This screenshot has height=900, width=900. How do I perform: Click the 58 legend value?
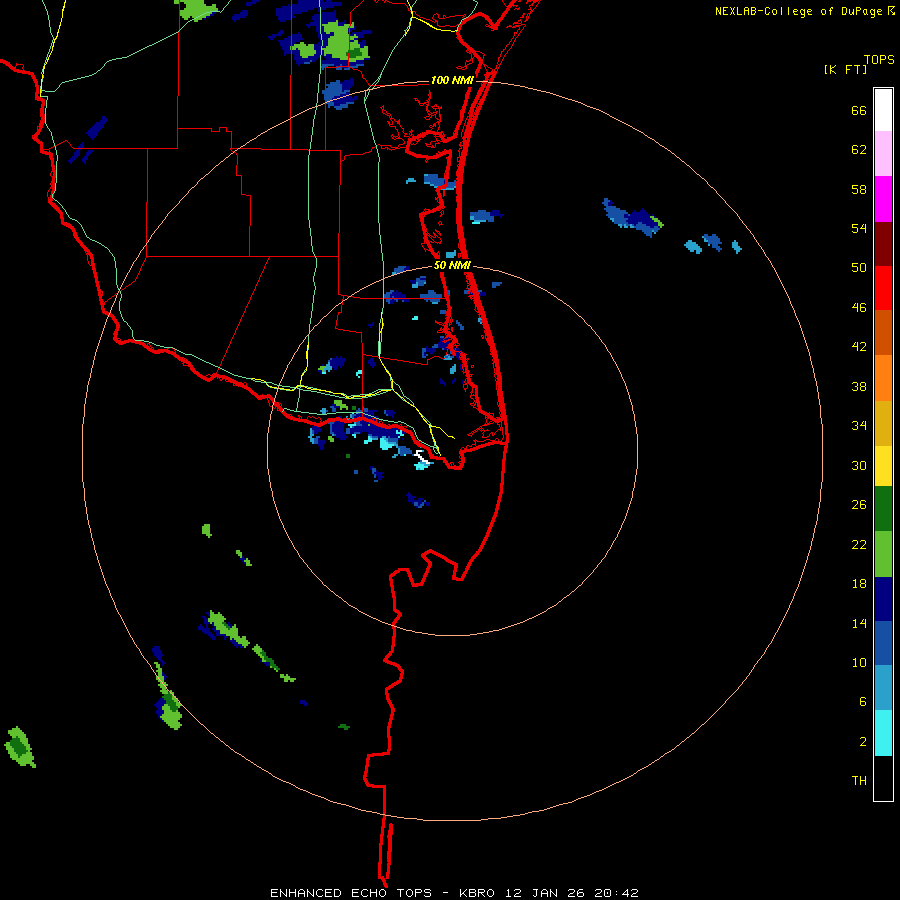point(859,189)
